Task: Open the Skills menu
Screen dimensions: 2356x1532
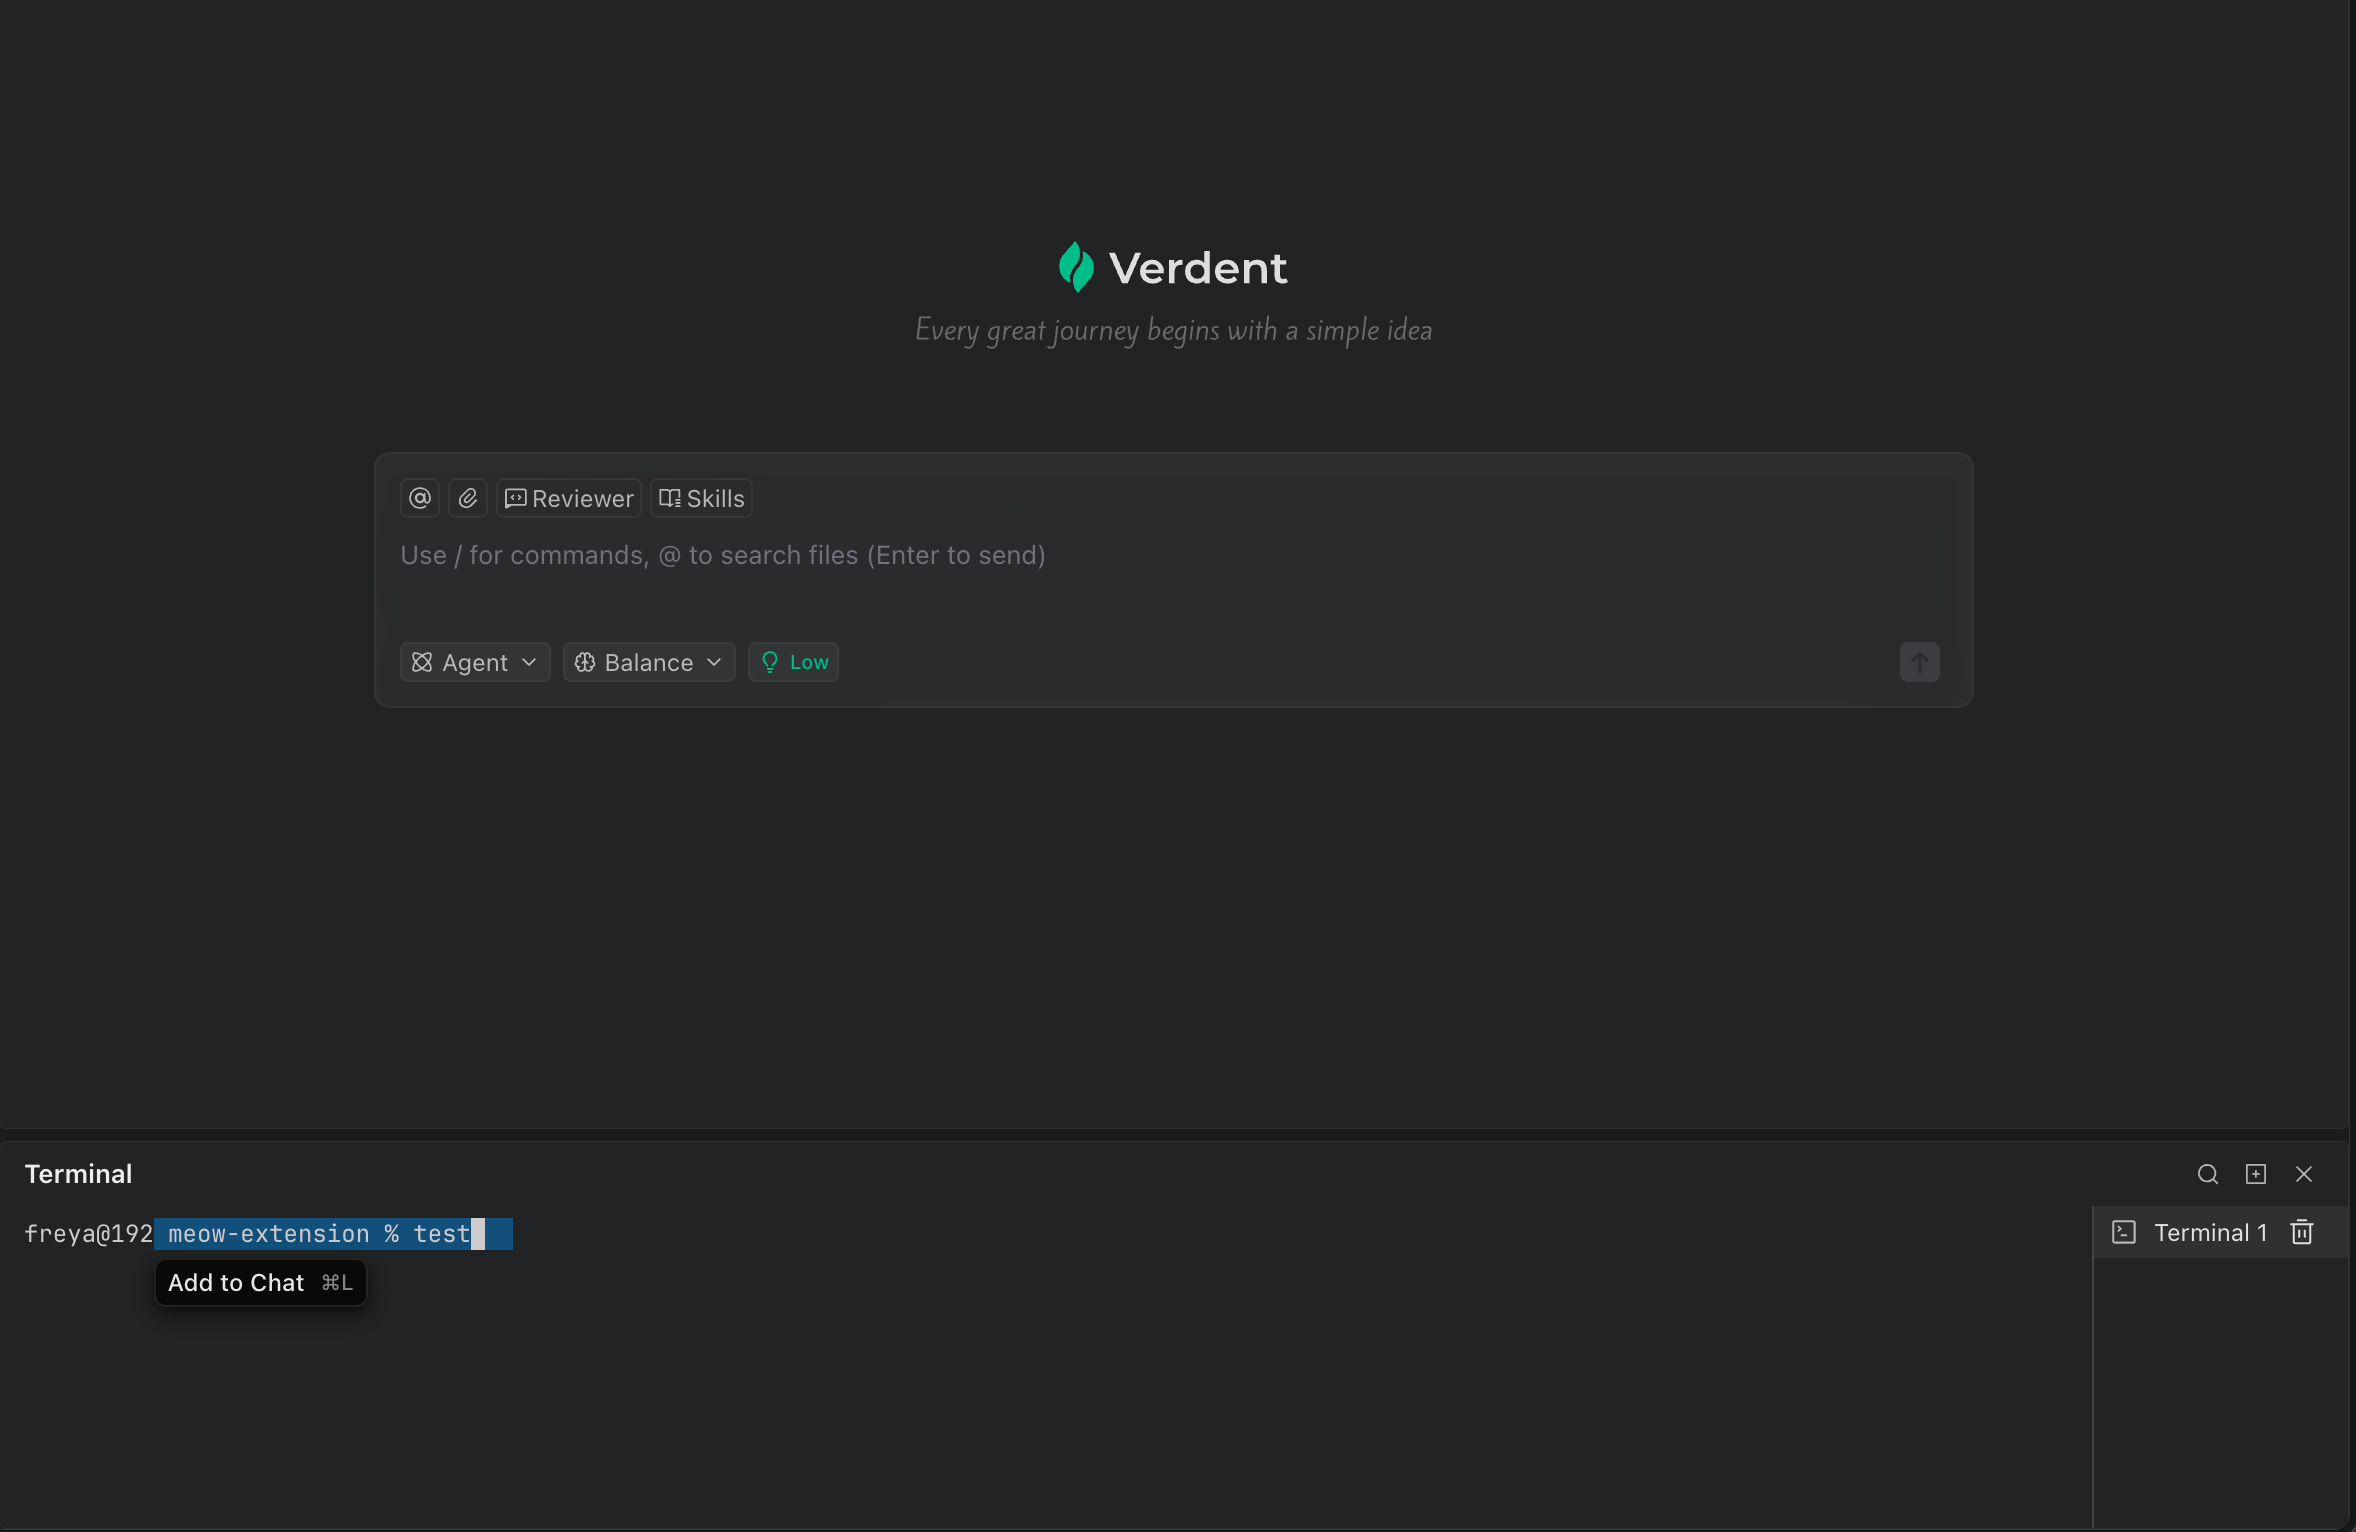Action: 702,498
